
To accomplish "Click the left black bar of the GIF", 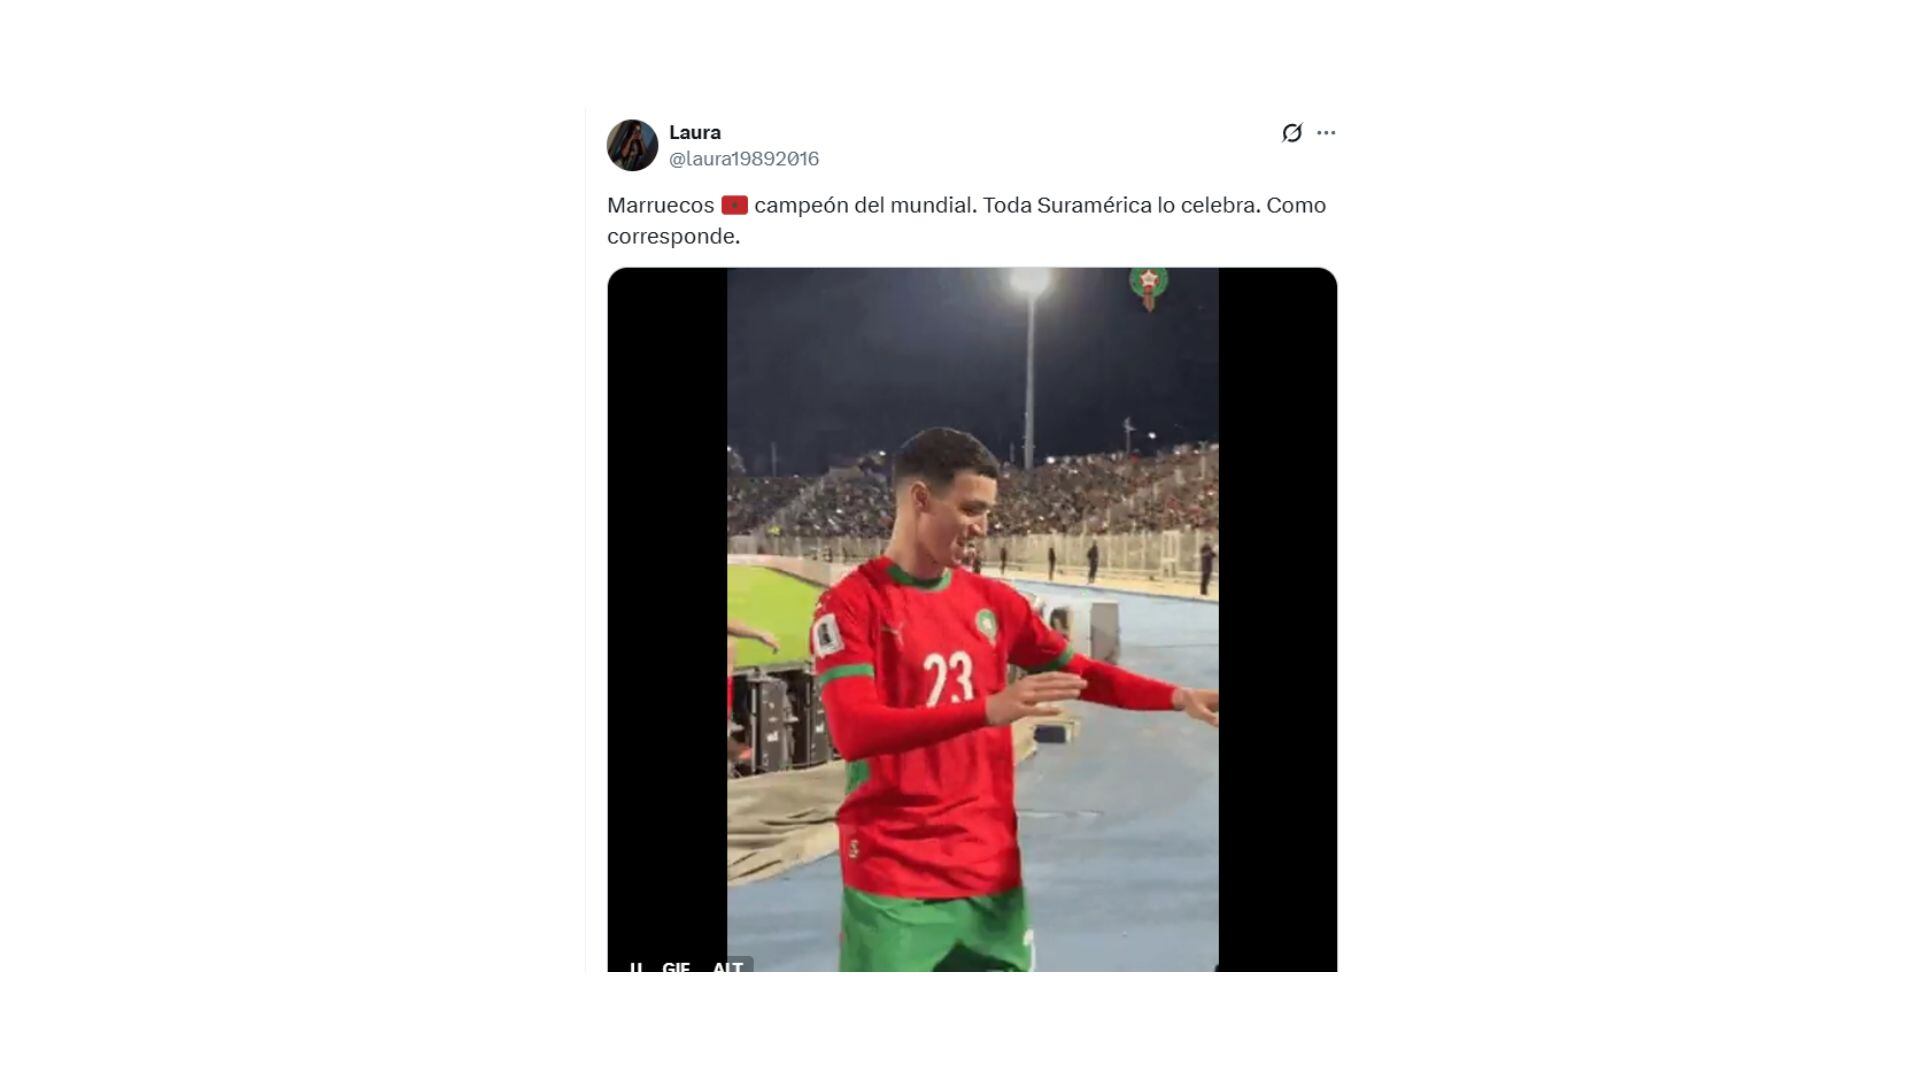I will [667, 619].
